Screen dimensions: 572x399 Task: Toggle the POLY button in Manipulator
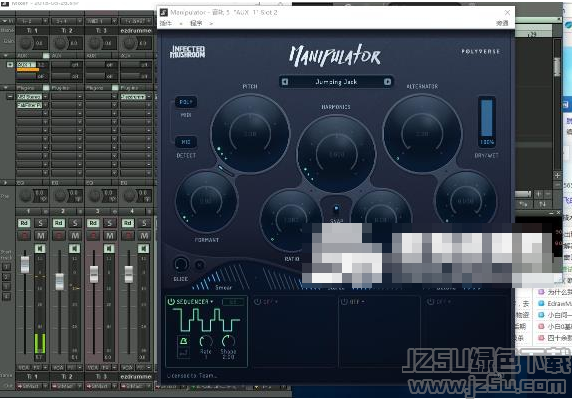coord(186,102)
